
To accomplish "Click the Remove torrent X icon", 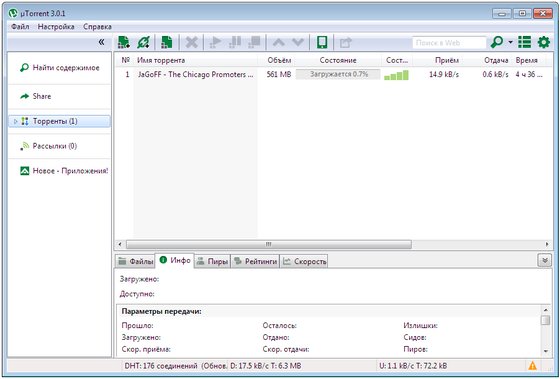I will [191, 43].
